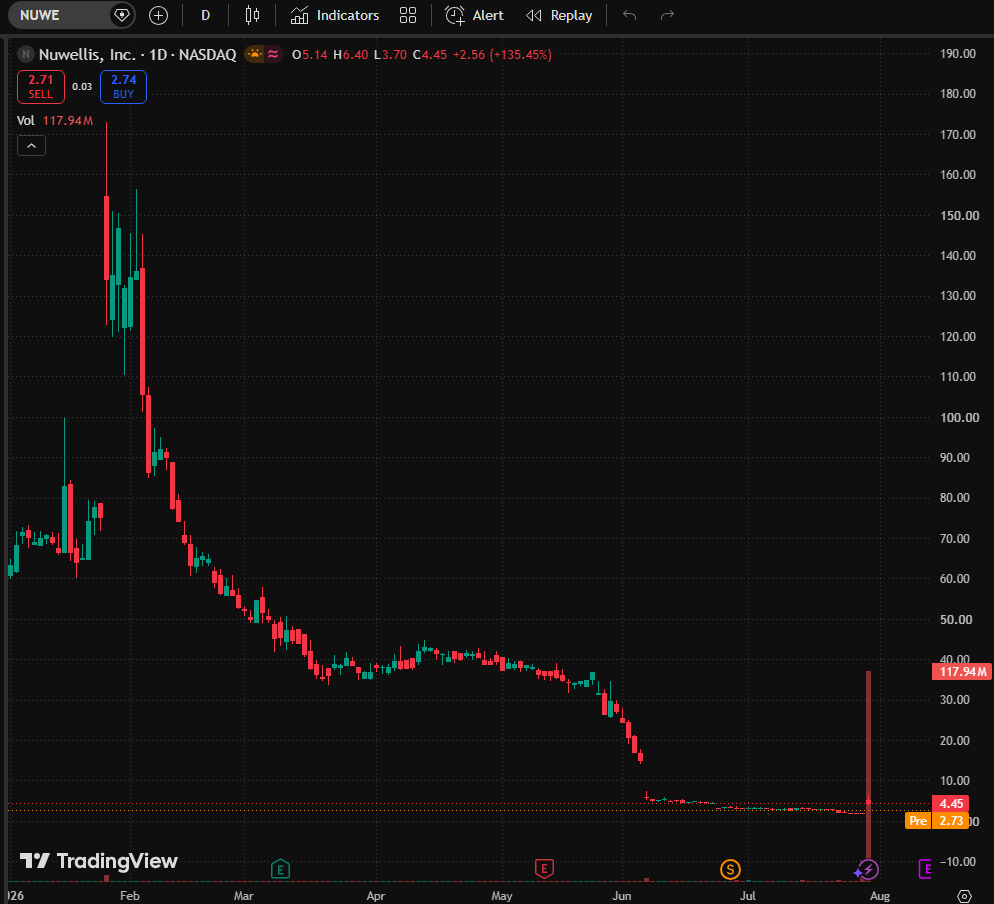Click the 2.74 BUY button
The width and height of the screenshot is (994, 904).
124,87
